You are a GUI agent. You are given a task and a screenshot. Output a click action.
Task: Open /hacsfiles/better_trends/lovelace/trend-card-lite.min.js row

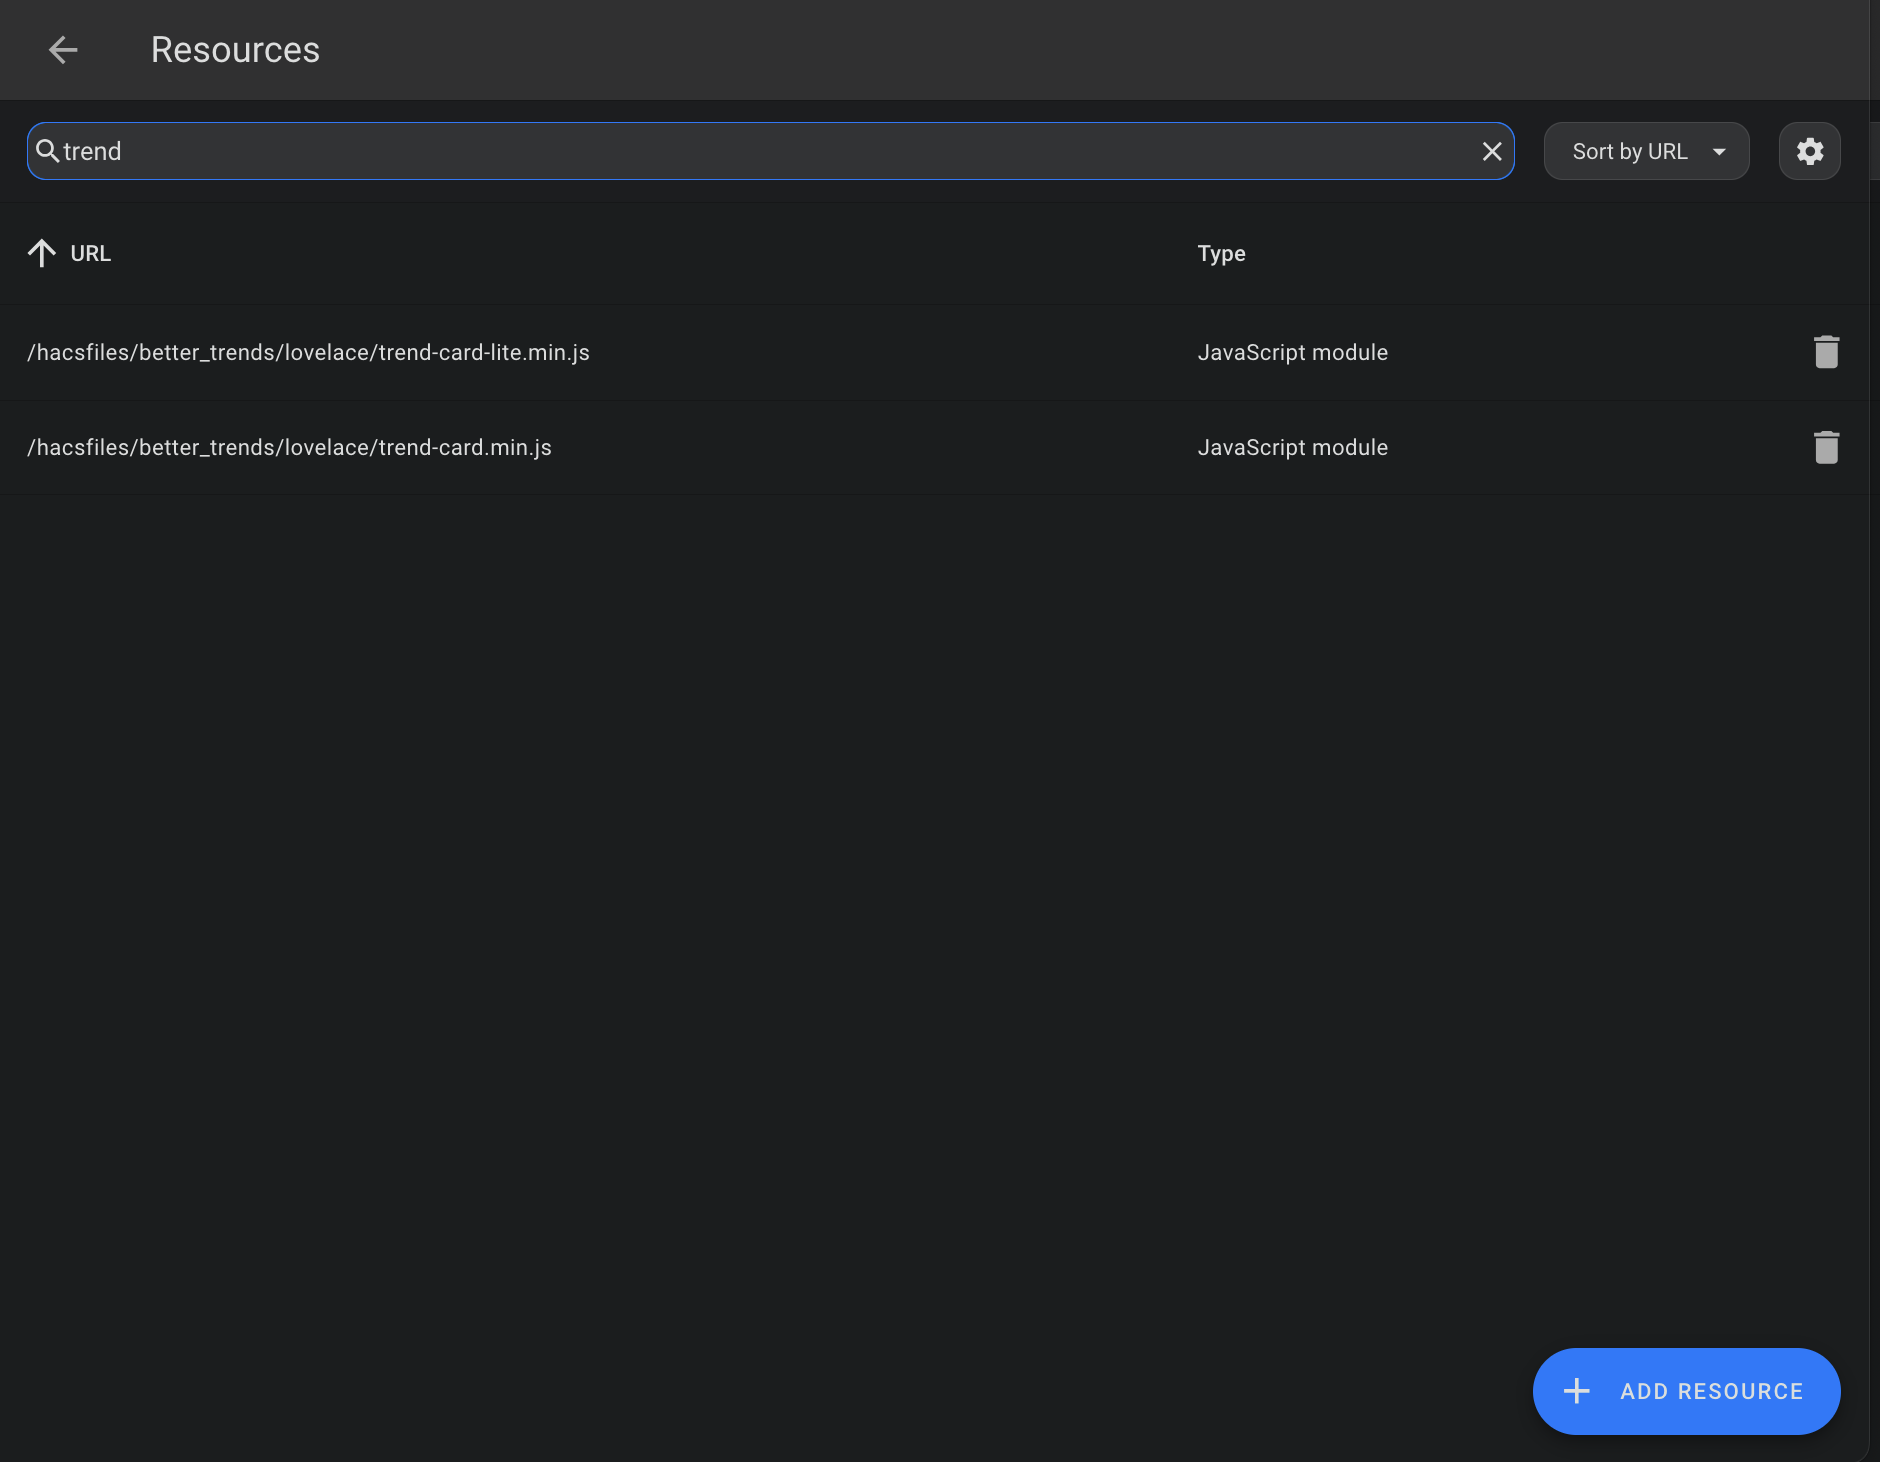click(934, 352)
